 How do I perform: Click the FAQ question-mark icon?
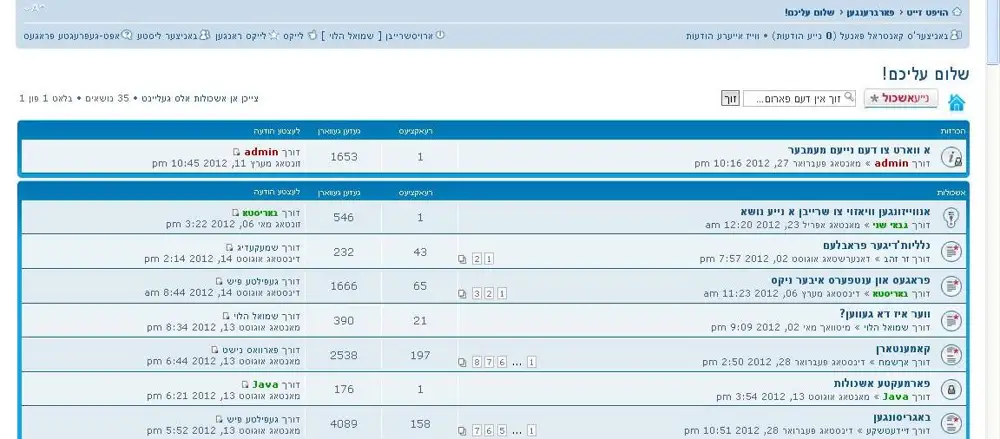tap(127, 35)
